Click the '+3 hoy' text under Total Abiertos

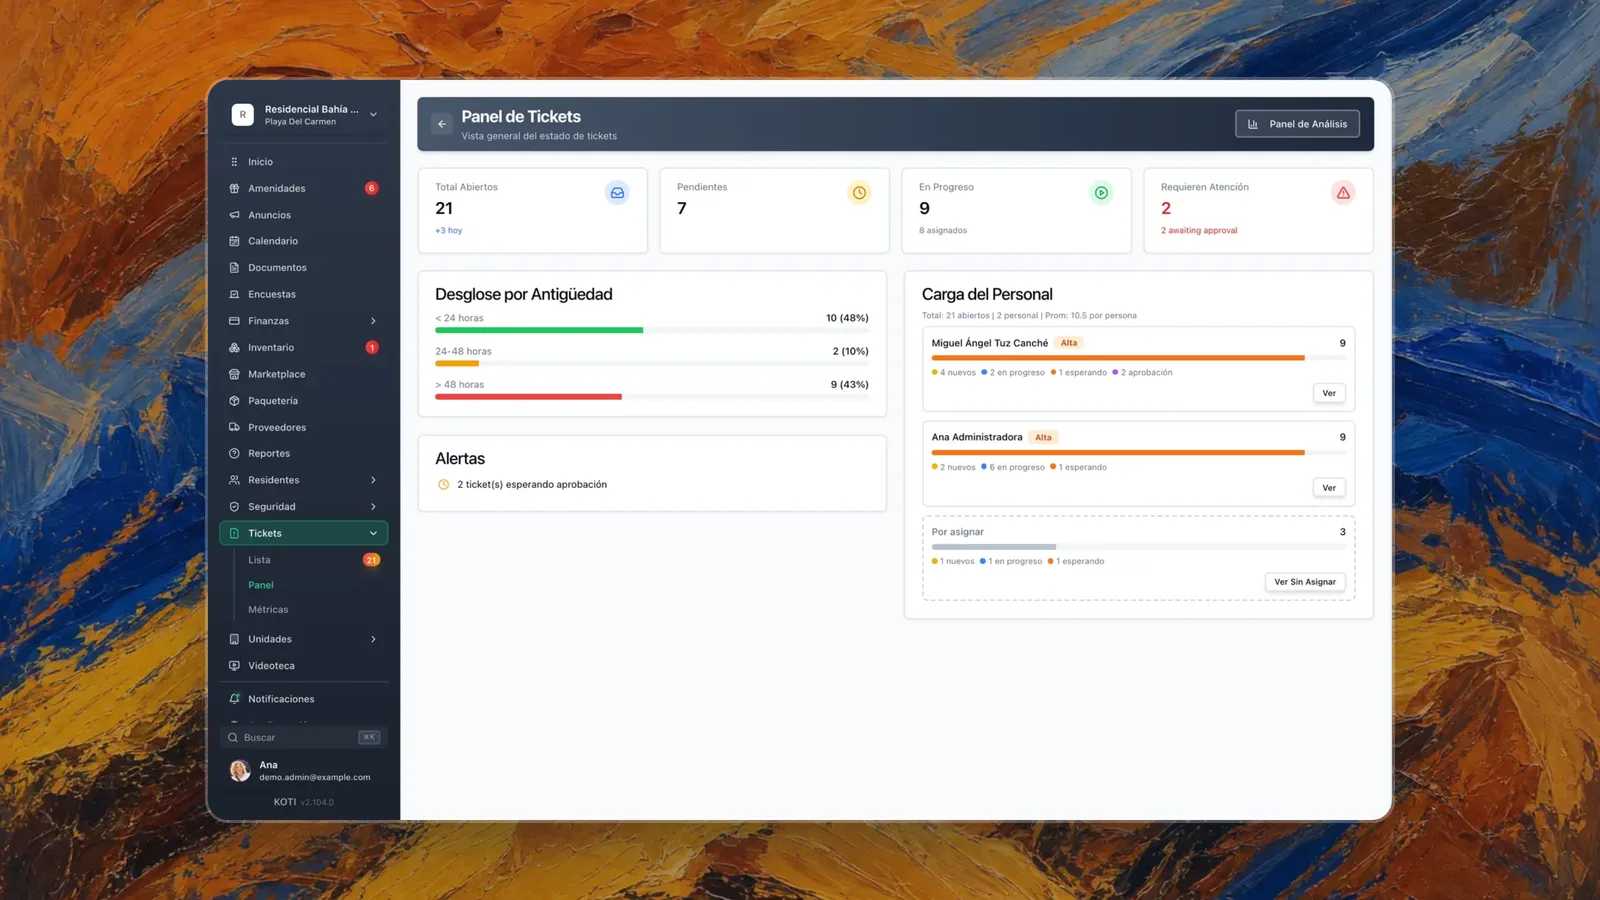point(448,231)
